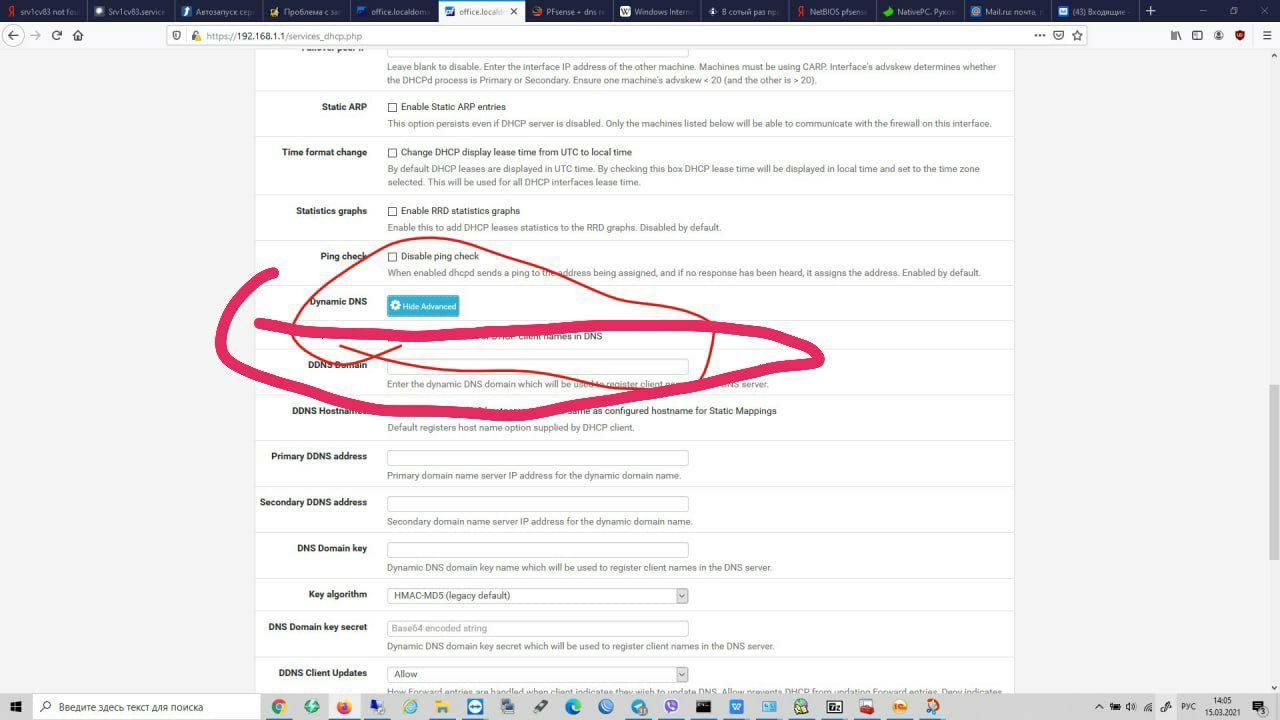The image size is (1280, 720).
Task: Switch to the Проблема с tab
Action: click(305, 11)
